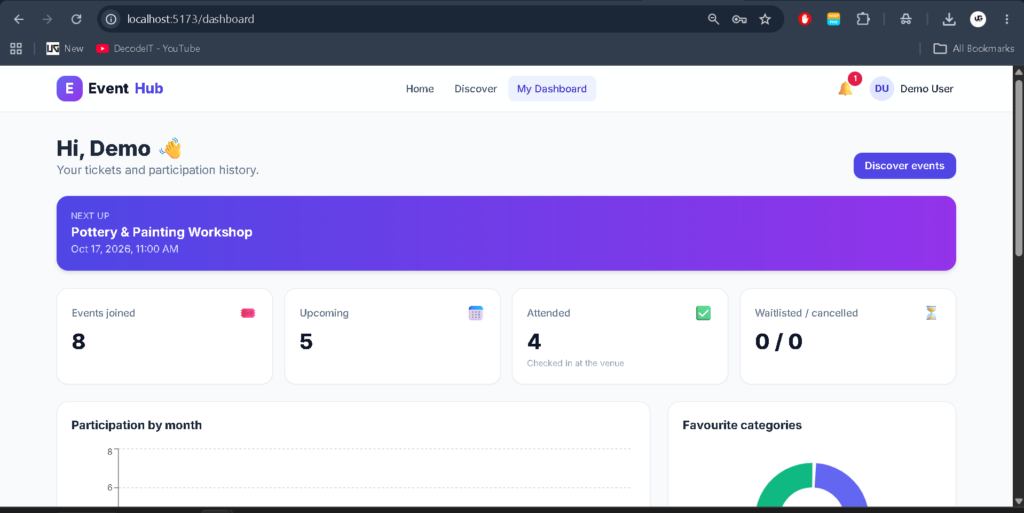Click the Discover events button
The height and width of the screenshot is (513, 1024).
[904, 166]
